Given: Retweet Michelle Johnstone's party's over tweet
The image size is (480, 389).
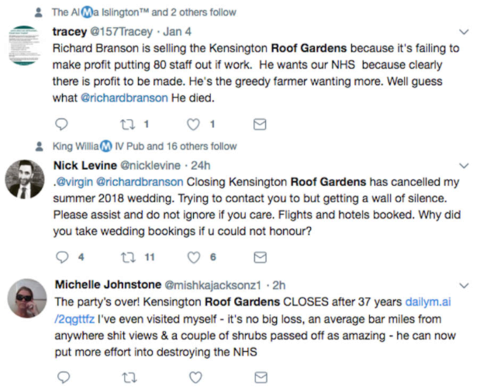Looking at the screenshot, I should [129, 378].
